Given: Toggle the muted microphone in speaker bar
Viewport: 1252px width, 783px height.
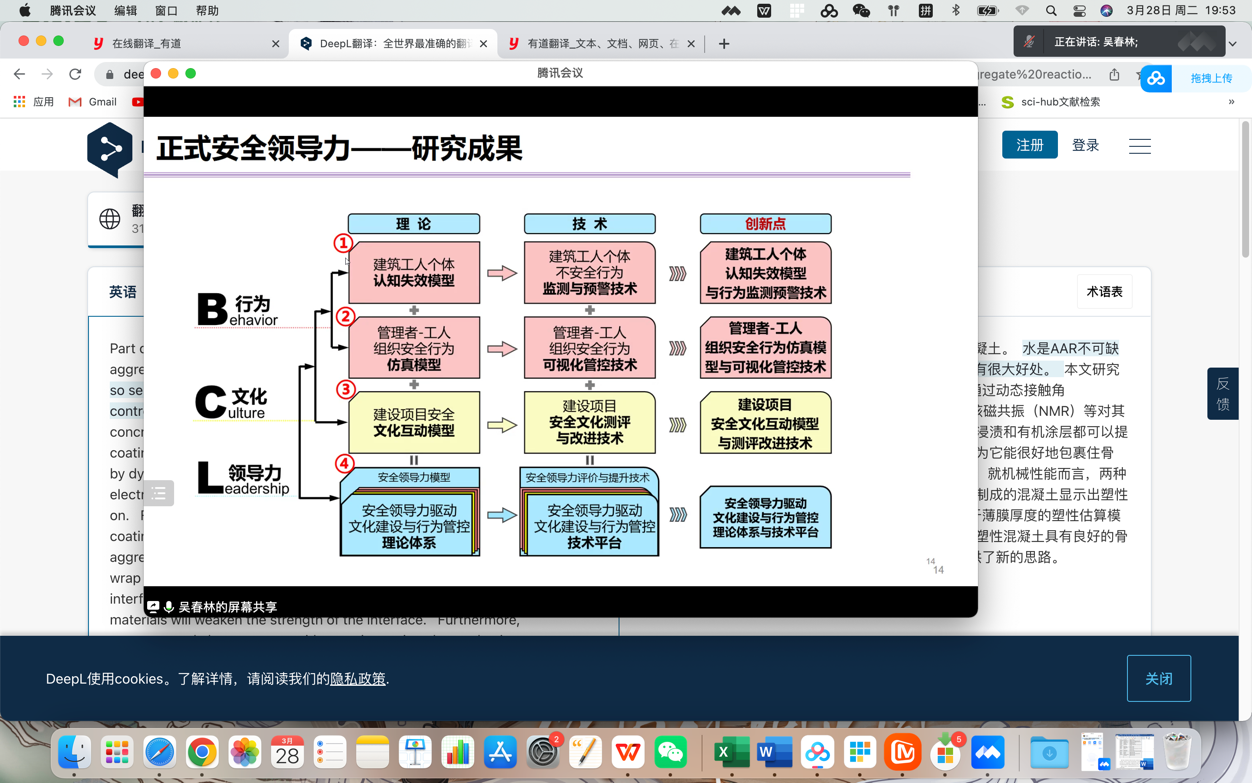Looking at the screenshot, I should click(x=1029, y=42).
